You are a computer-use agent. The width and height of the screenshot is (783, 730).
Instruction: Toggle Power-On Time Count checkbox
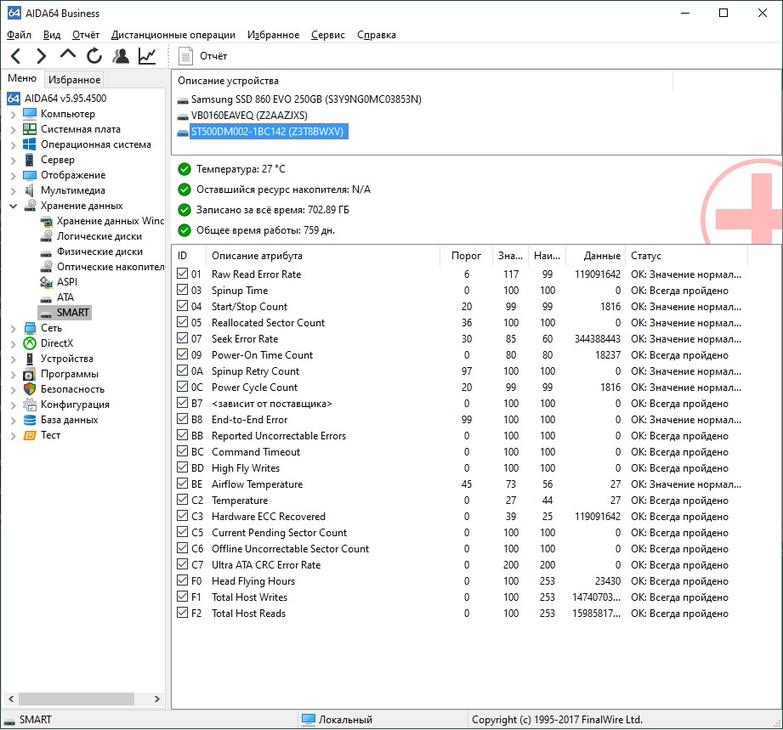click(x=182, y=354)
